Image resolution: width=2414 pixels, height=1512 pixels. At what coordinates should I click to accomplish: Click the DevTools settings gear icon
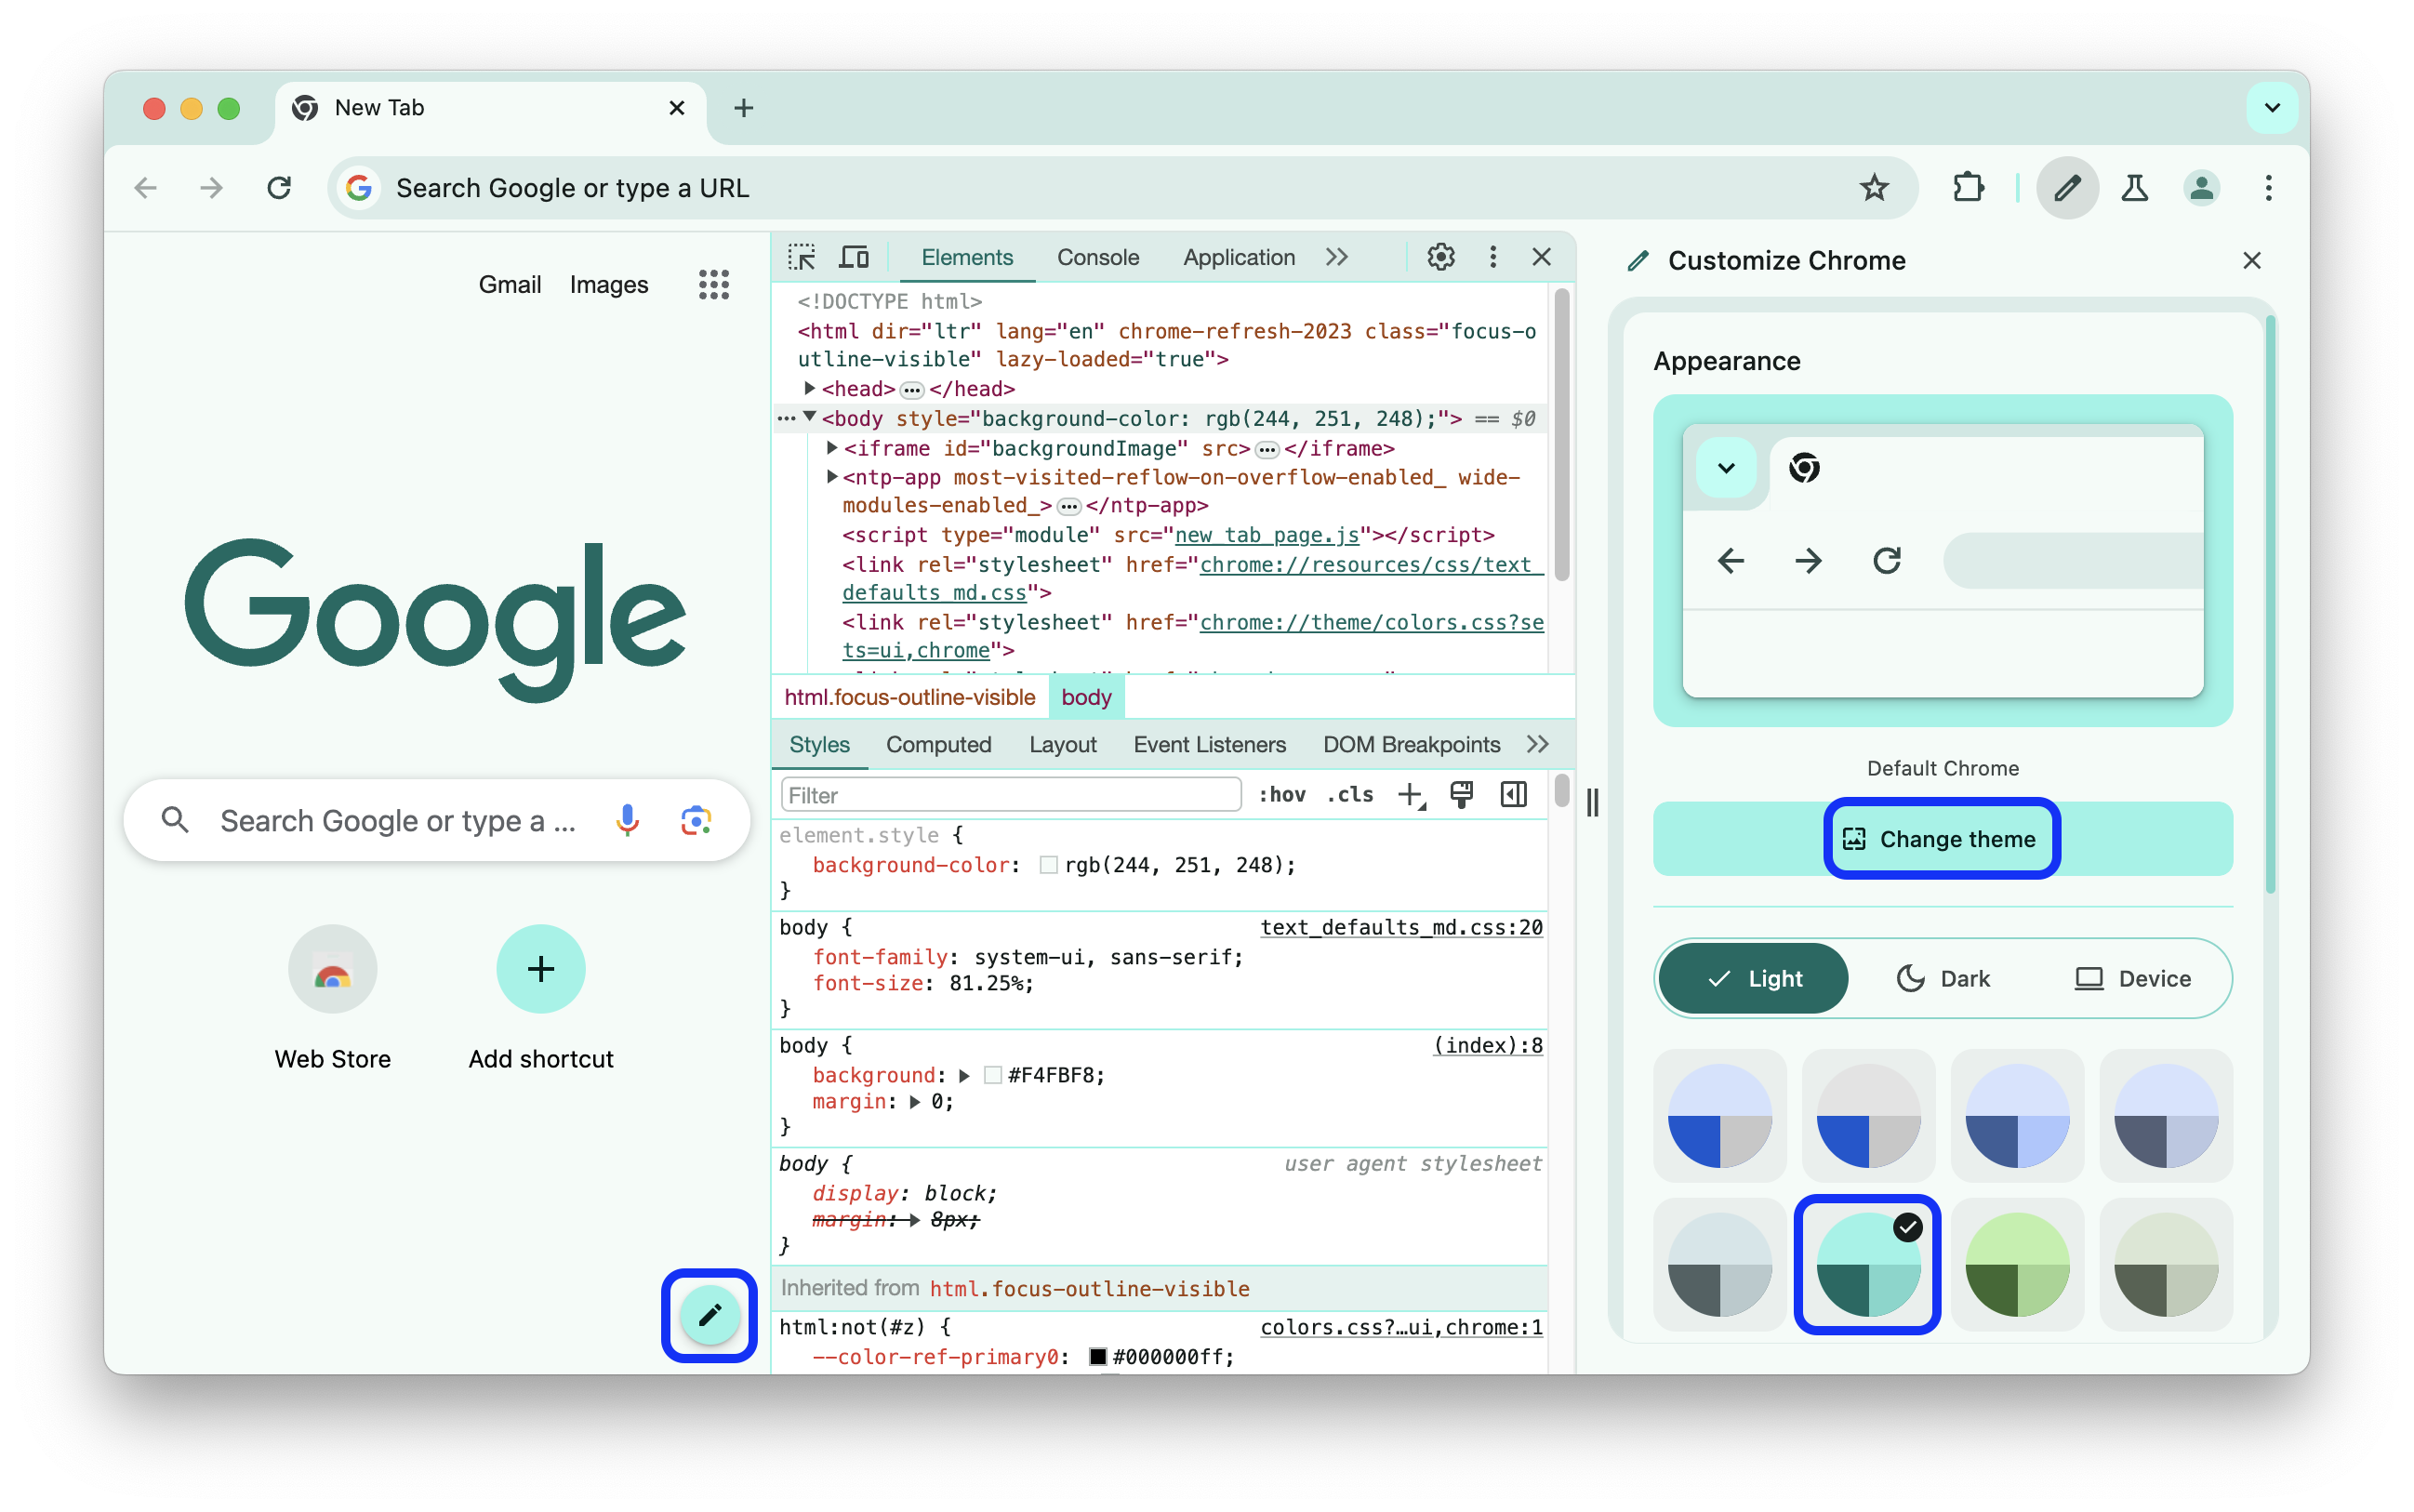tap(1440, 258)
